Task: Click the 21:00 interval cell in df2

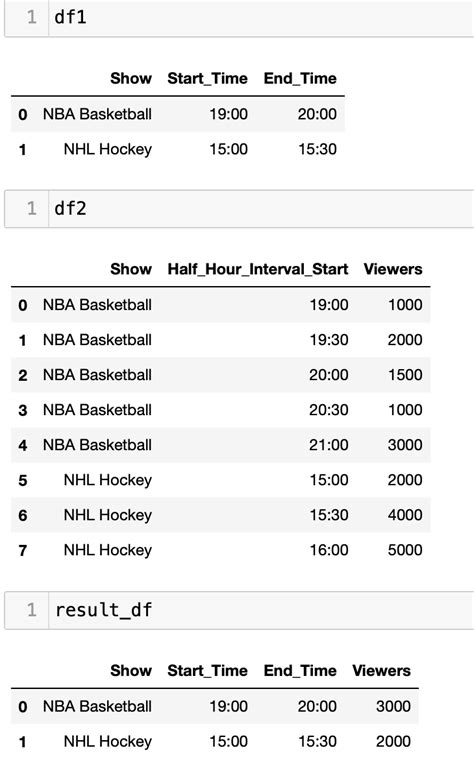Action: (329, 445)
